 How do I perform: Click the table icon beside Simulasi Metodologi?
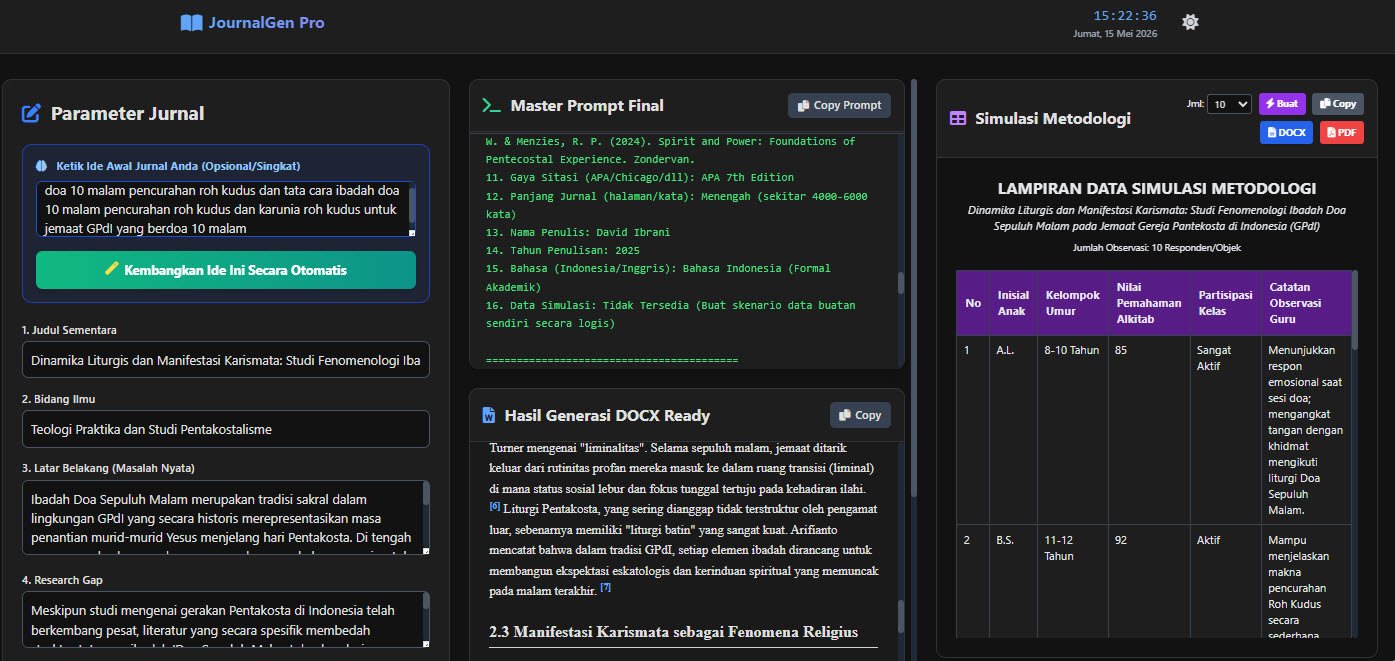(x=958, y=118)
